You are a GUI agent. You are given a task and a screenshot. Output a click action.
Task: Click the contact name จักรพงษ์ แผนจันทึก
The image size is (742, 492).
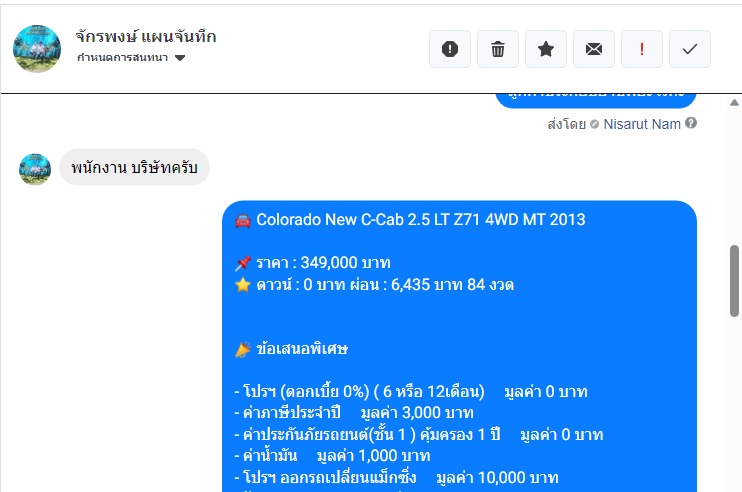click(146, 36)
